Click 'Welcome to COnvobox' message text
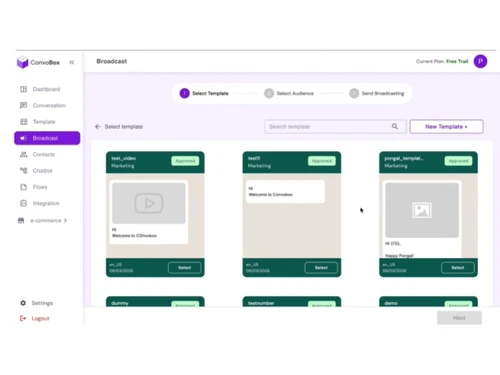500x375 pixels. [x=134, y=236]
